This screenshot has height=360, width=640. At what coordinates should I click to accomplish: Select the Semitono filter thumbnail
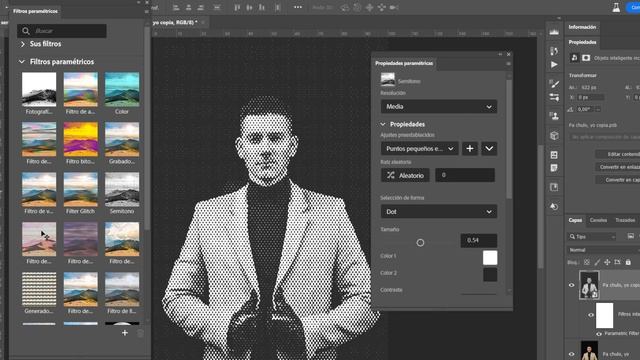122,189
